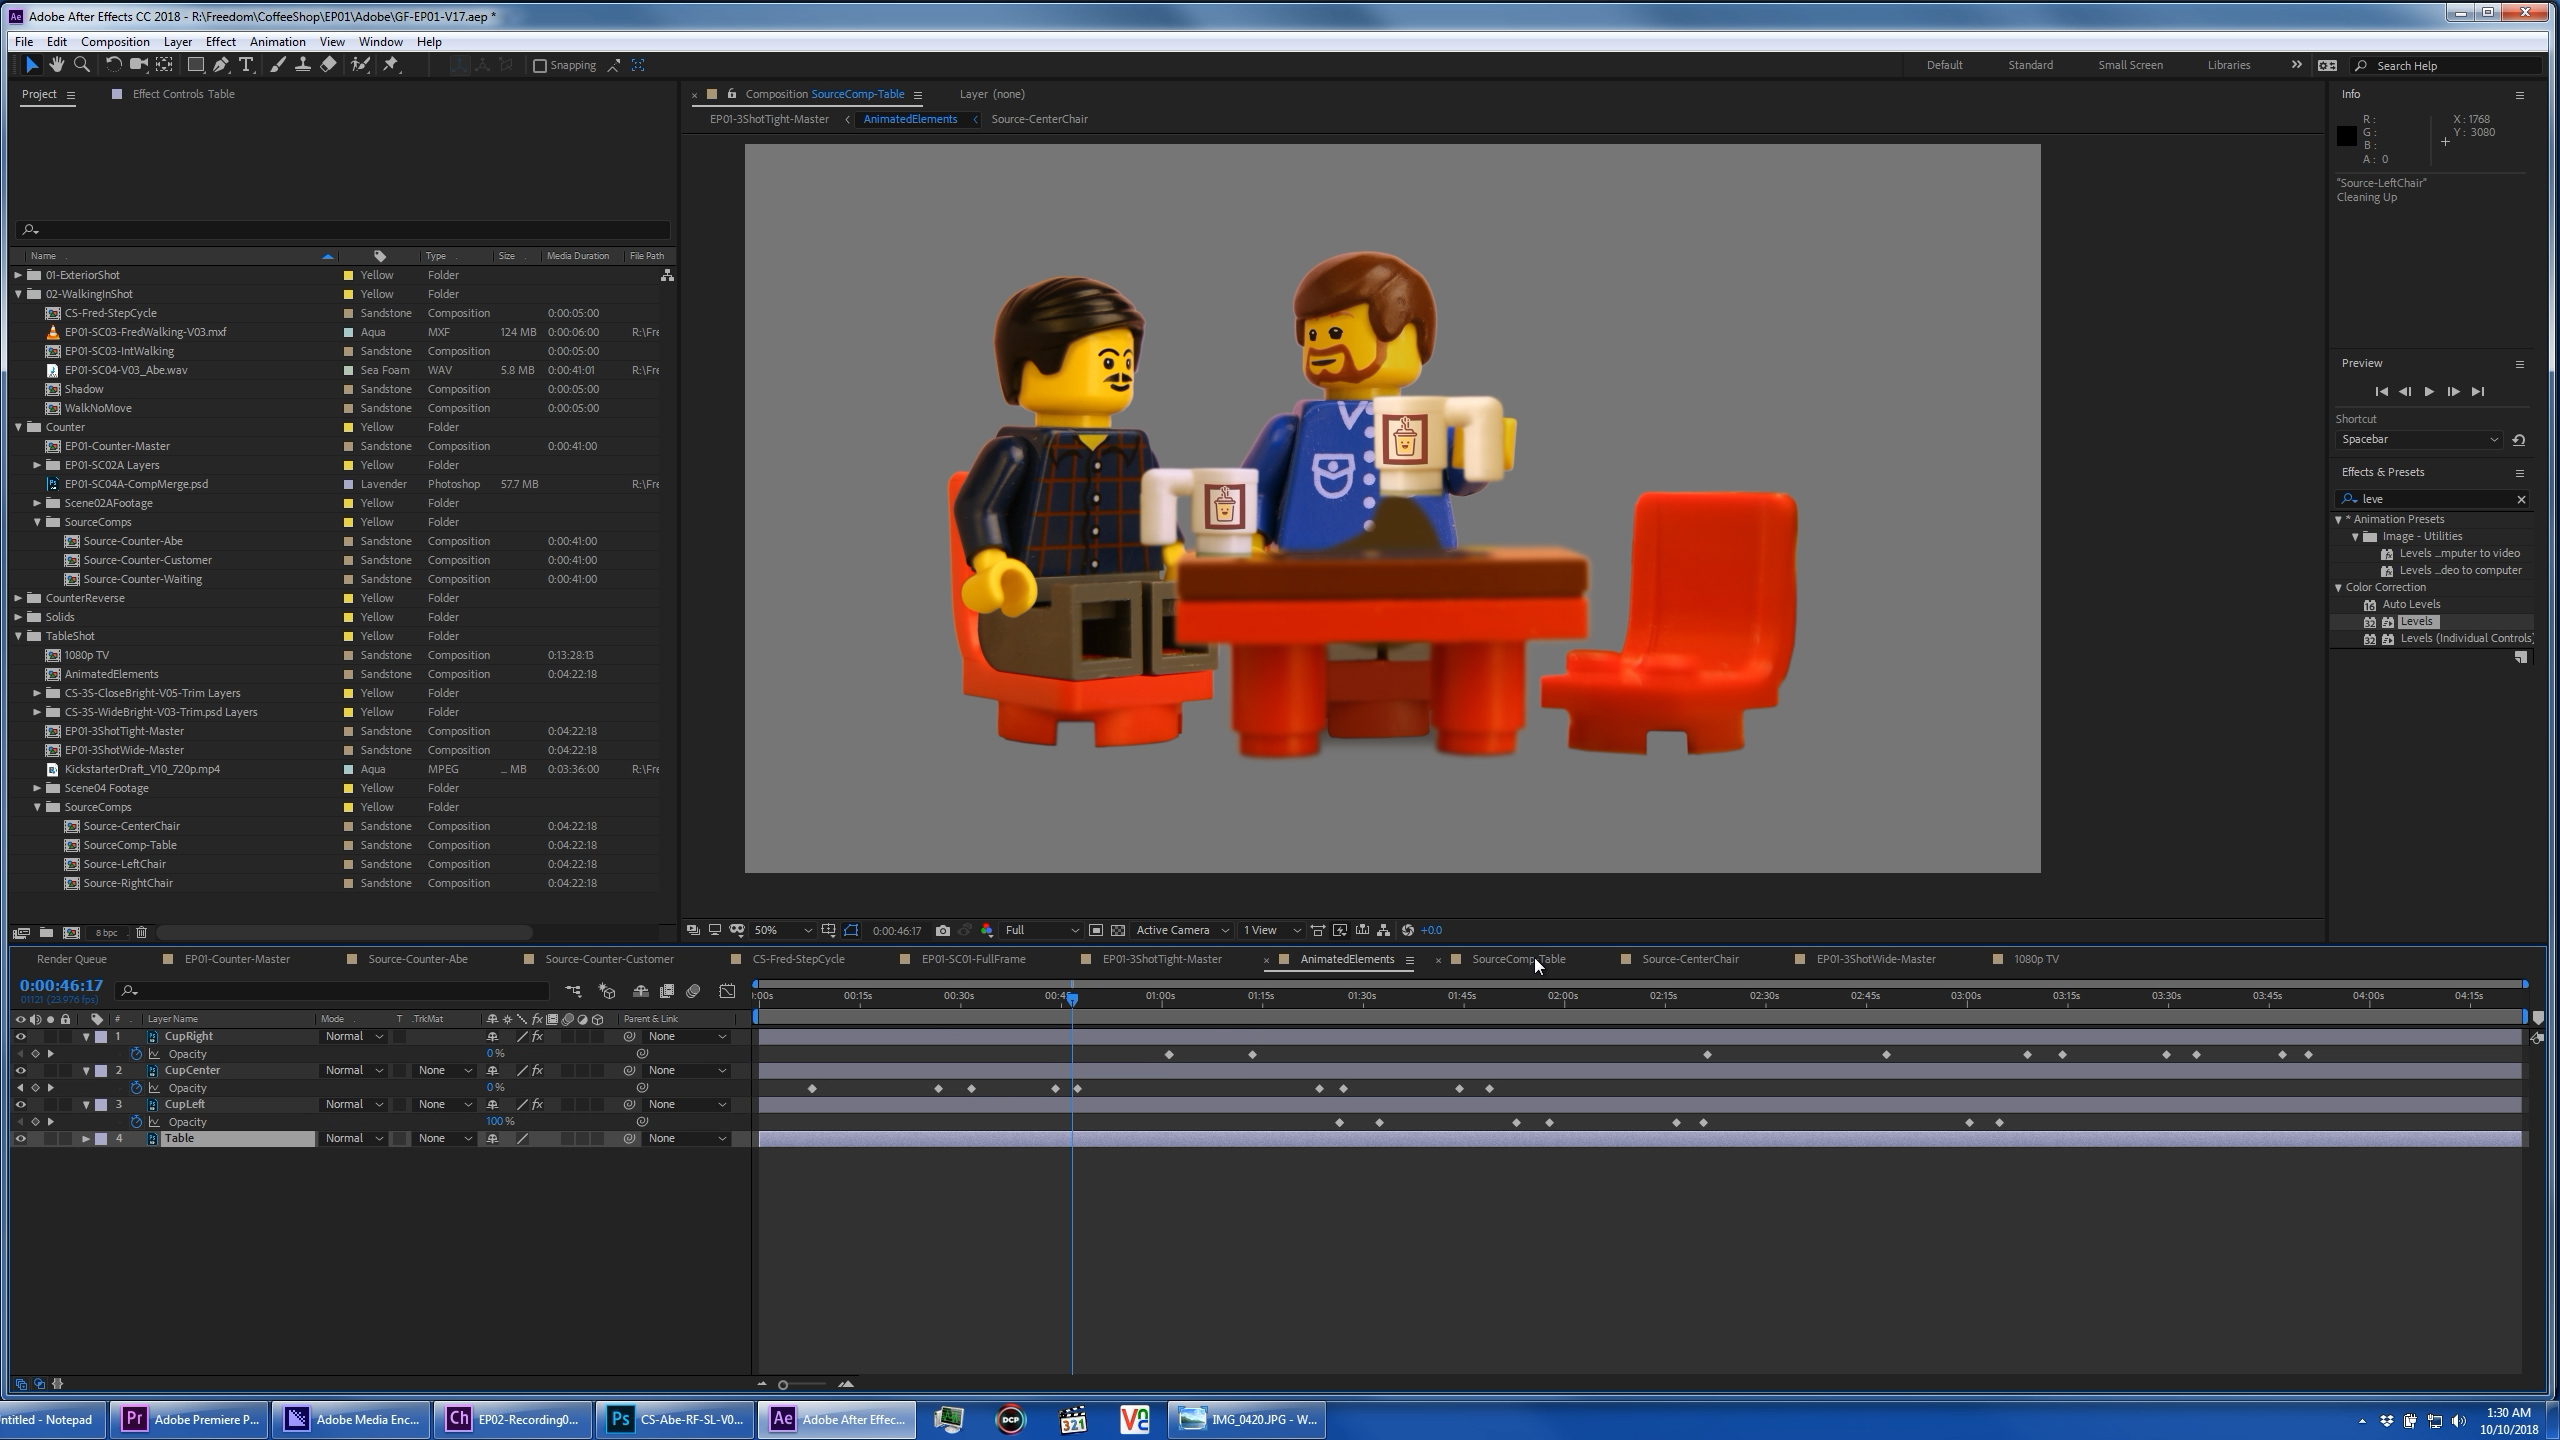Collapse the Color Correction effects group
2560x1440 pixels.
pyautogui.click(x=2338, y=588)
